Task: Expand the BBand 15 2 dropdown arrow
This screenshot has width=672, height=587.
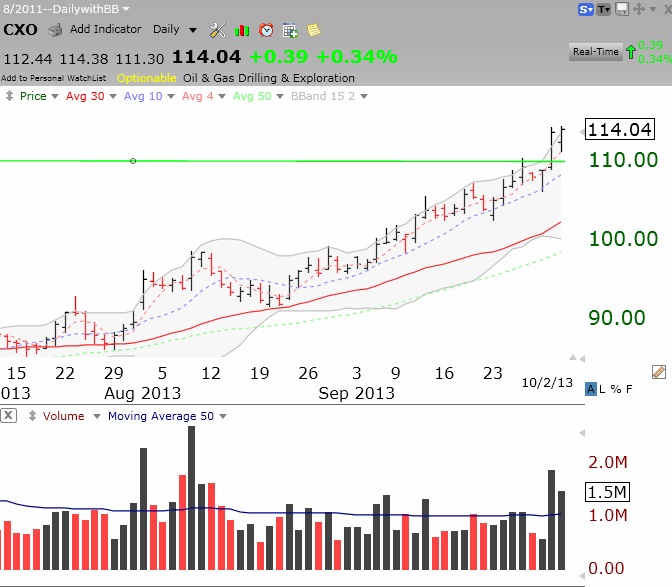Action: click(364, 96)
